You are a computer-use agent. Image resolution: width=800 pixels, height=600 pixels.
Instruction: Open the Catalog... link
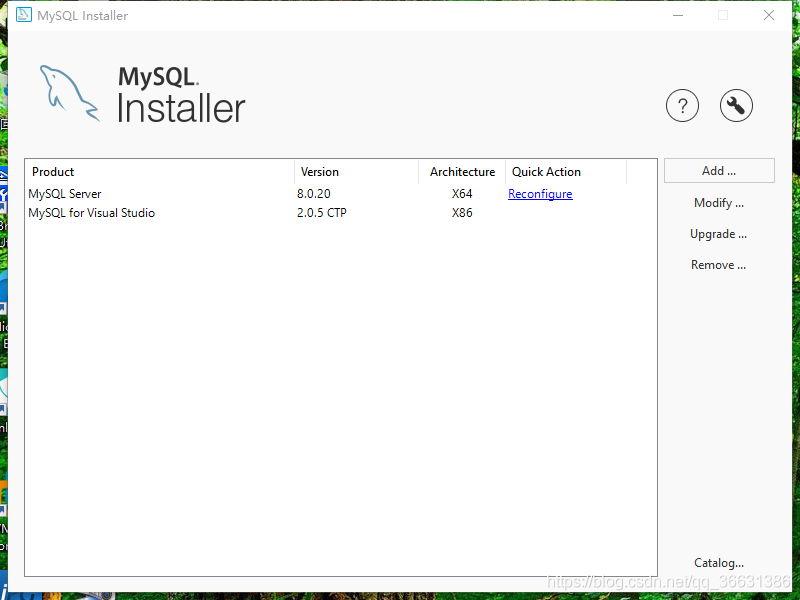[x=719, y=563]
